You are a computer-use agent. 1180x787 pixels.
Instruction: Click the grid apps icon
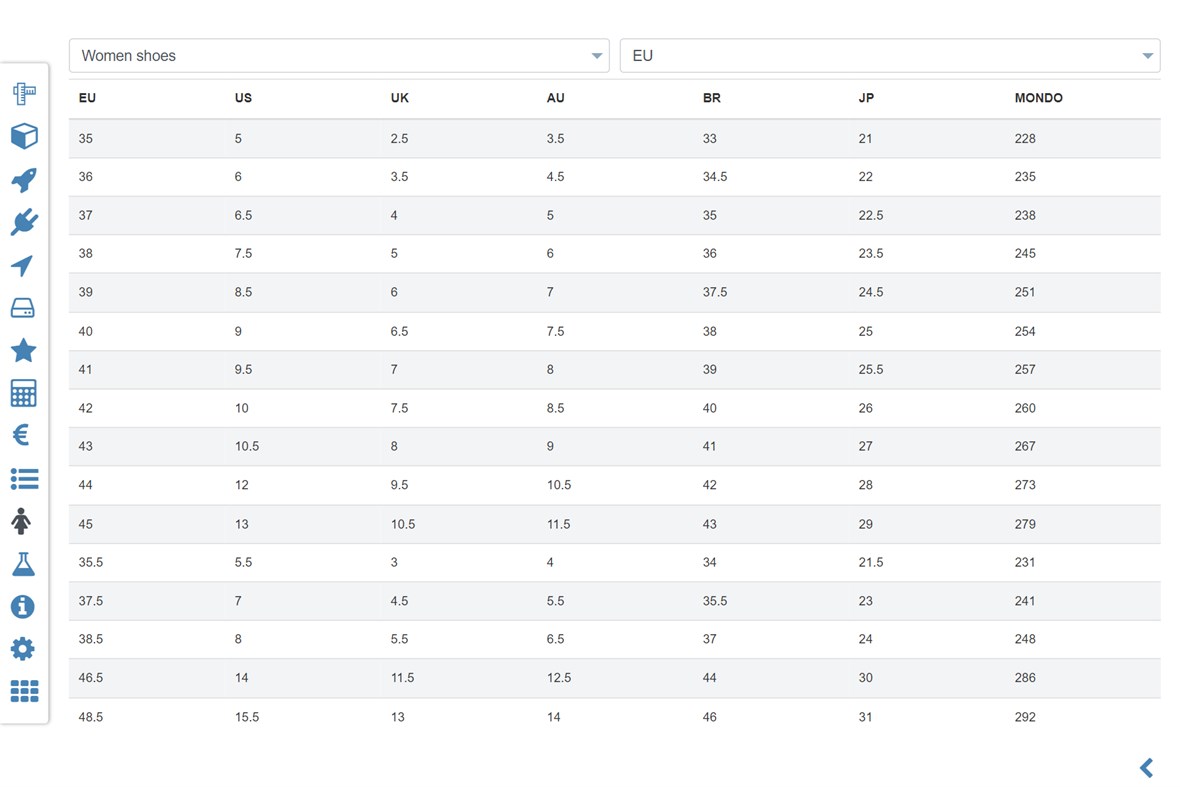tap(24, 691)
